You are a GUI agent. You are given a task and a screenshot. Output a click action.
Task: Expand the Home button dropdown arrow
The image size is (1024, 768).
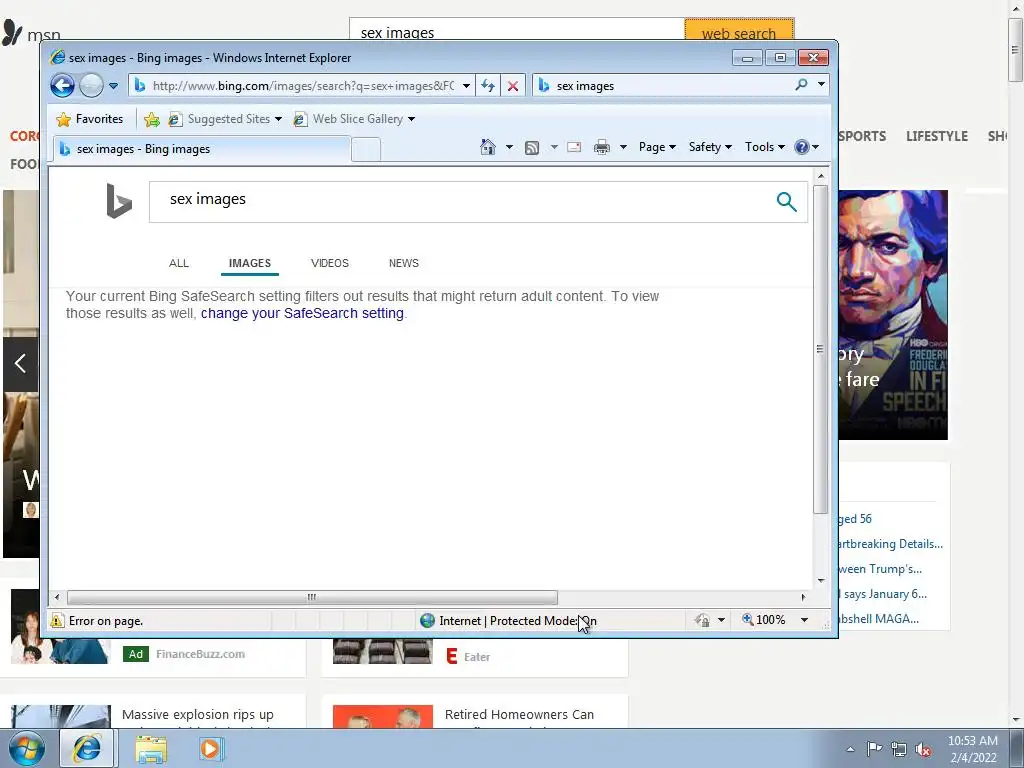pyautogui.click(x=509, y=147)
